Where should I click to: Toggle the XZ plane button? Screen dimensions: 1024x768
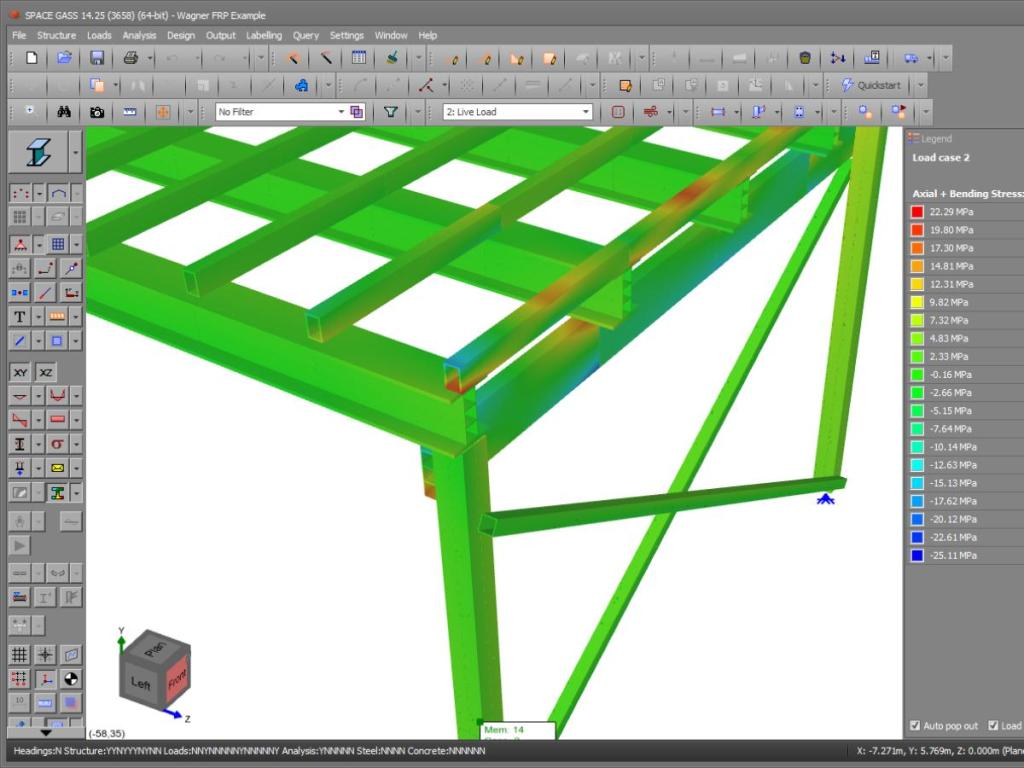pos(46,372)
